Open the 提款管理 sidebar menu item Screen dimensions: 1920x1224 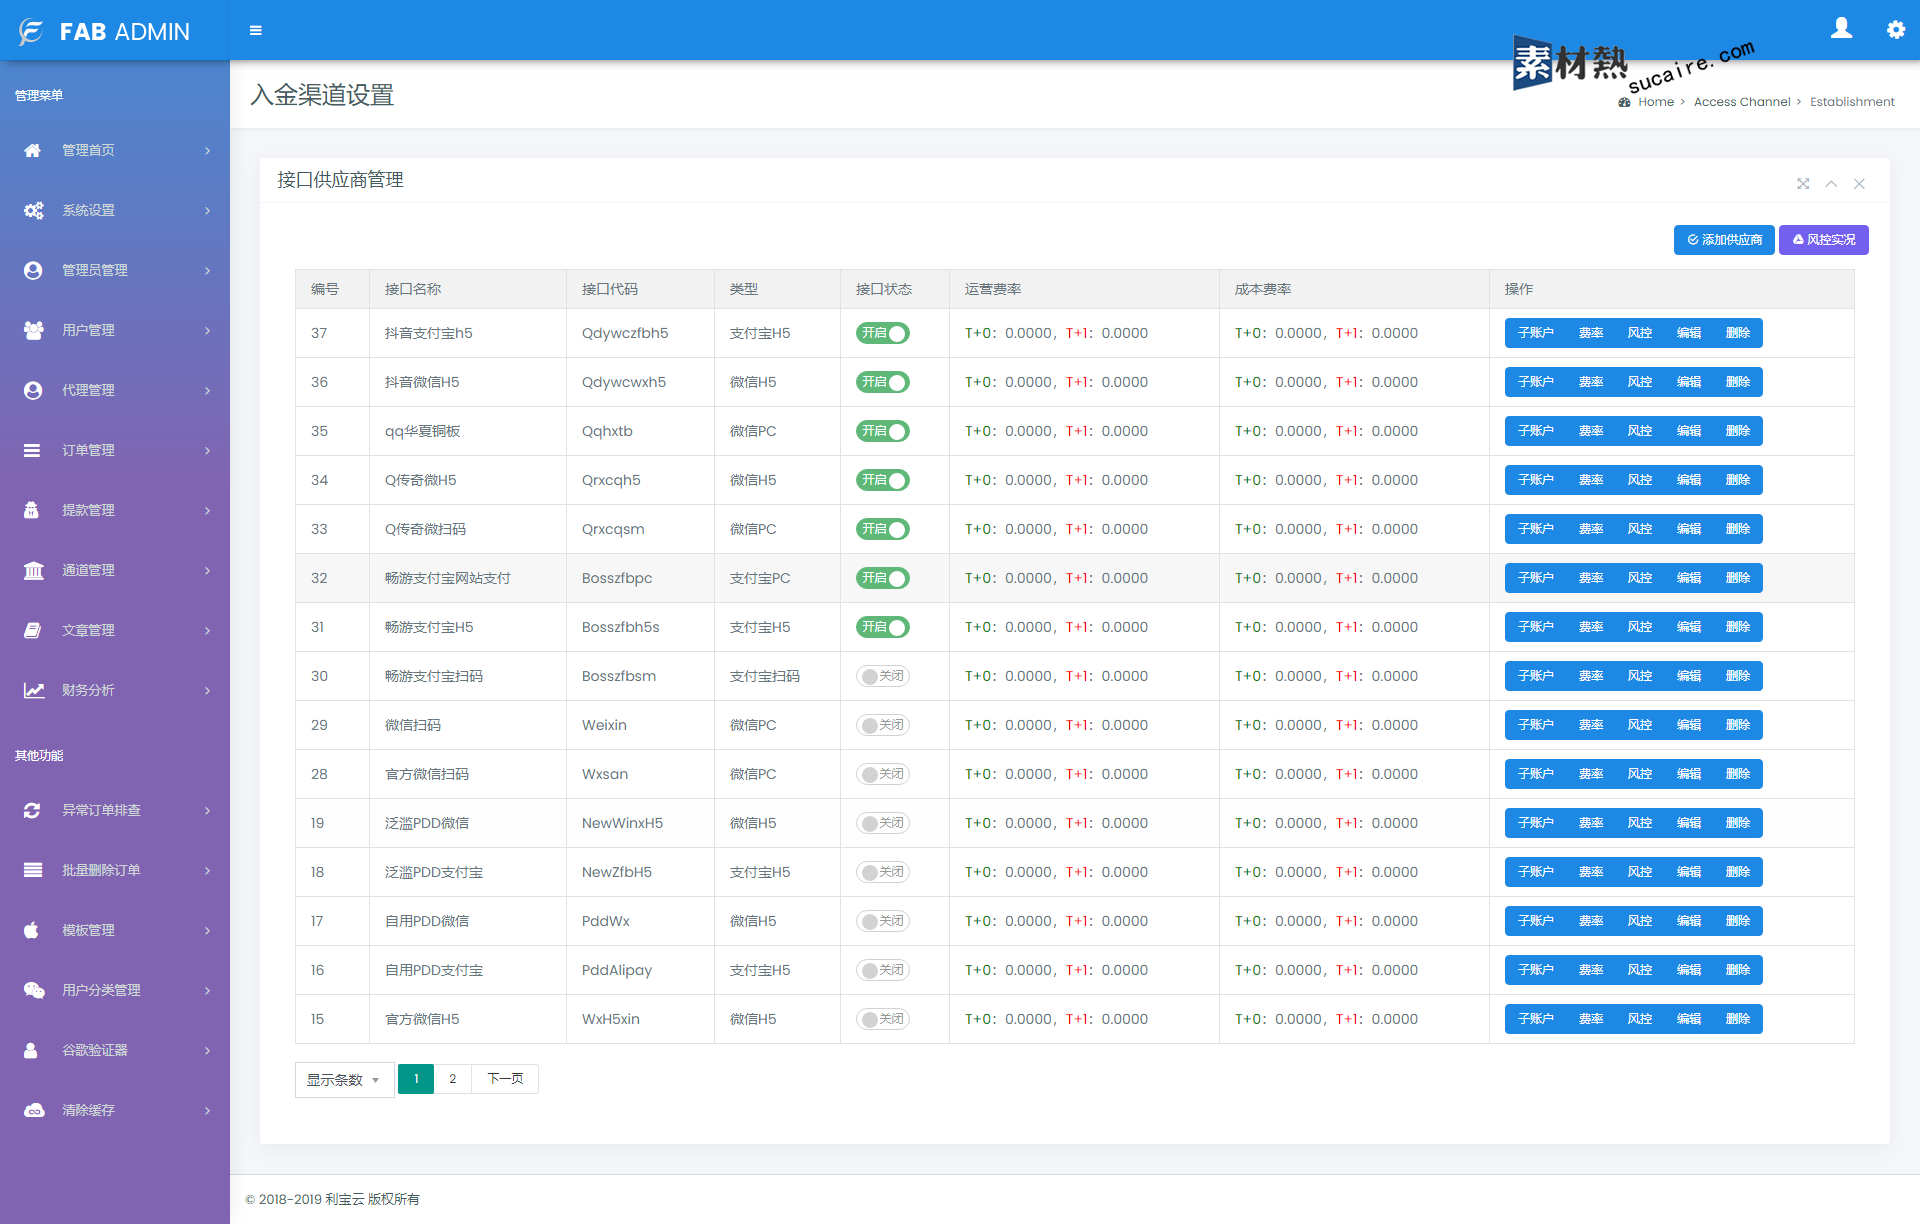115,510
